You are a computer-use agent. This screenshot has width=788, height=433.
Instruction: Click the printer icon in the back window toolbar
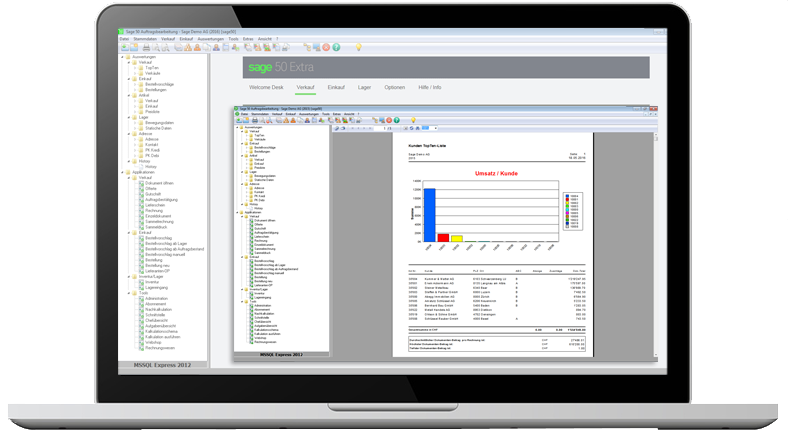[146, 47]
